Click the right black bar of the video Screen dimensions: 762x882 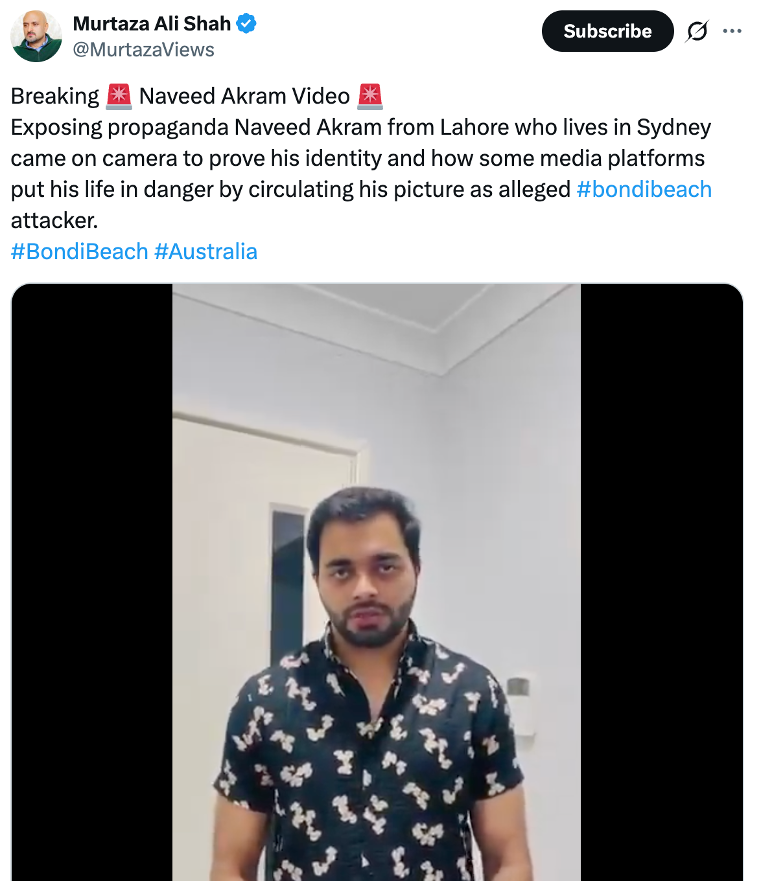(661, 580)
